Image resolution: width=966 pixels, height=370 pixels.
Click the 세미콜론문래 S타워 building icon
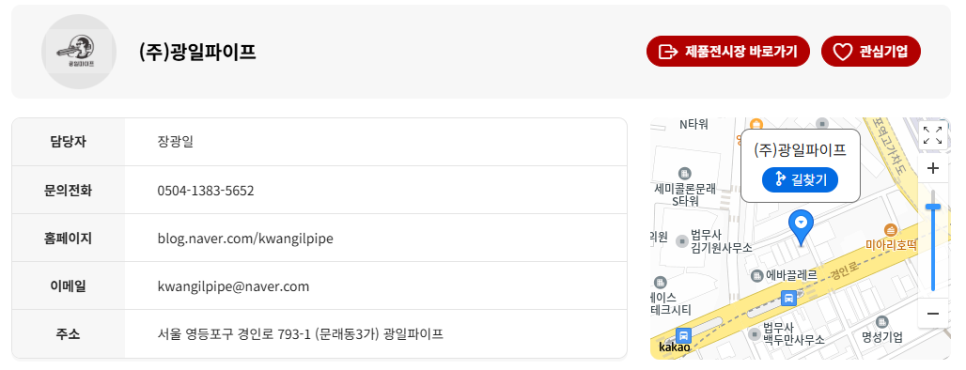[x=684, y=174]
